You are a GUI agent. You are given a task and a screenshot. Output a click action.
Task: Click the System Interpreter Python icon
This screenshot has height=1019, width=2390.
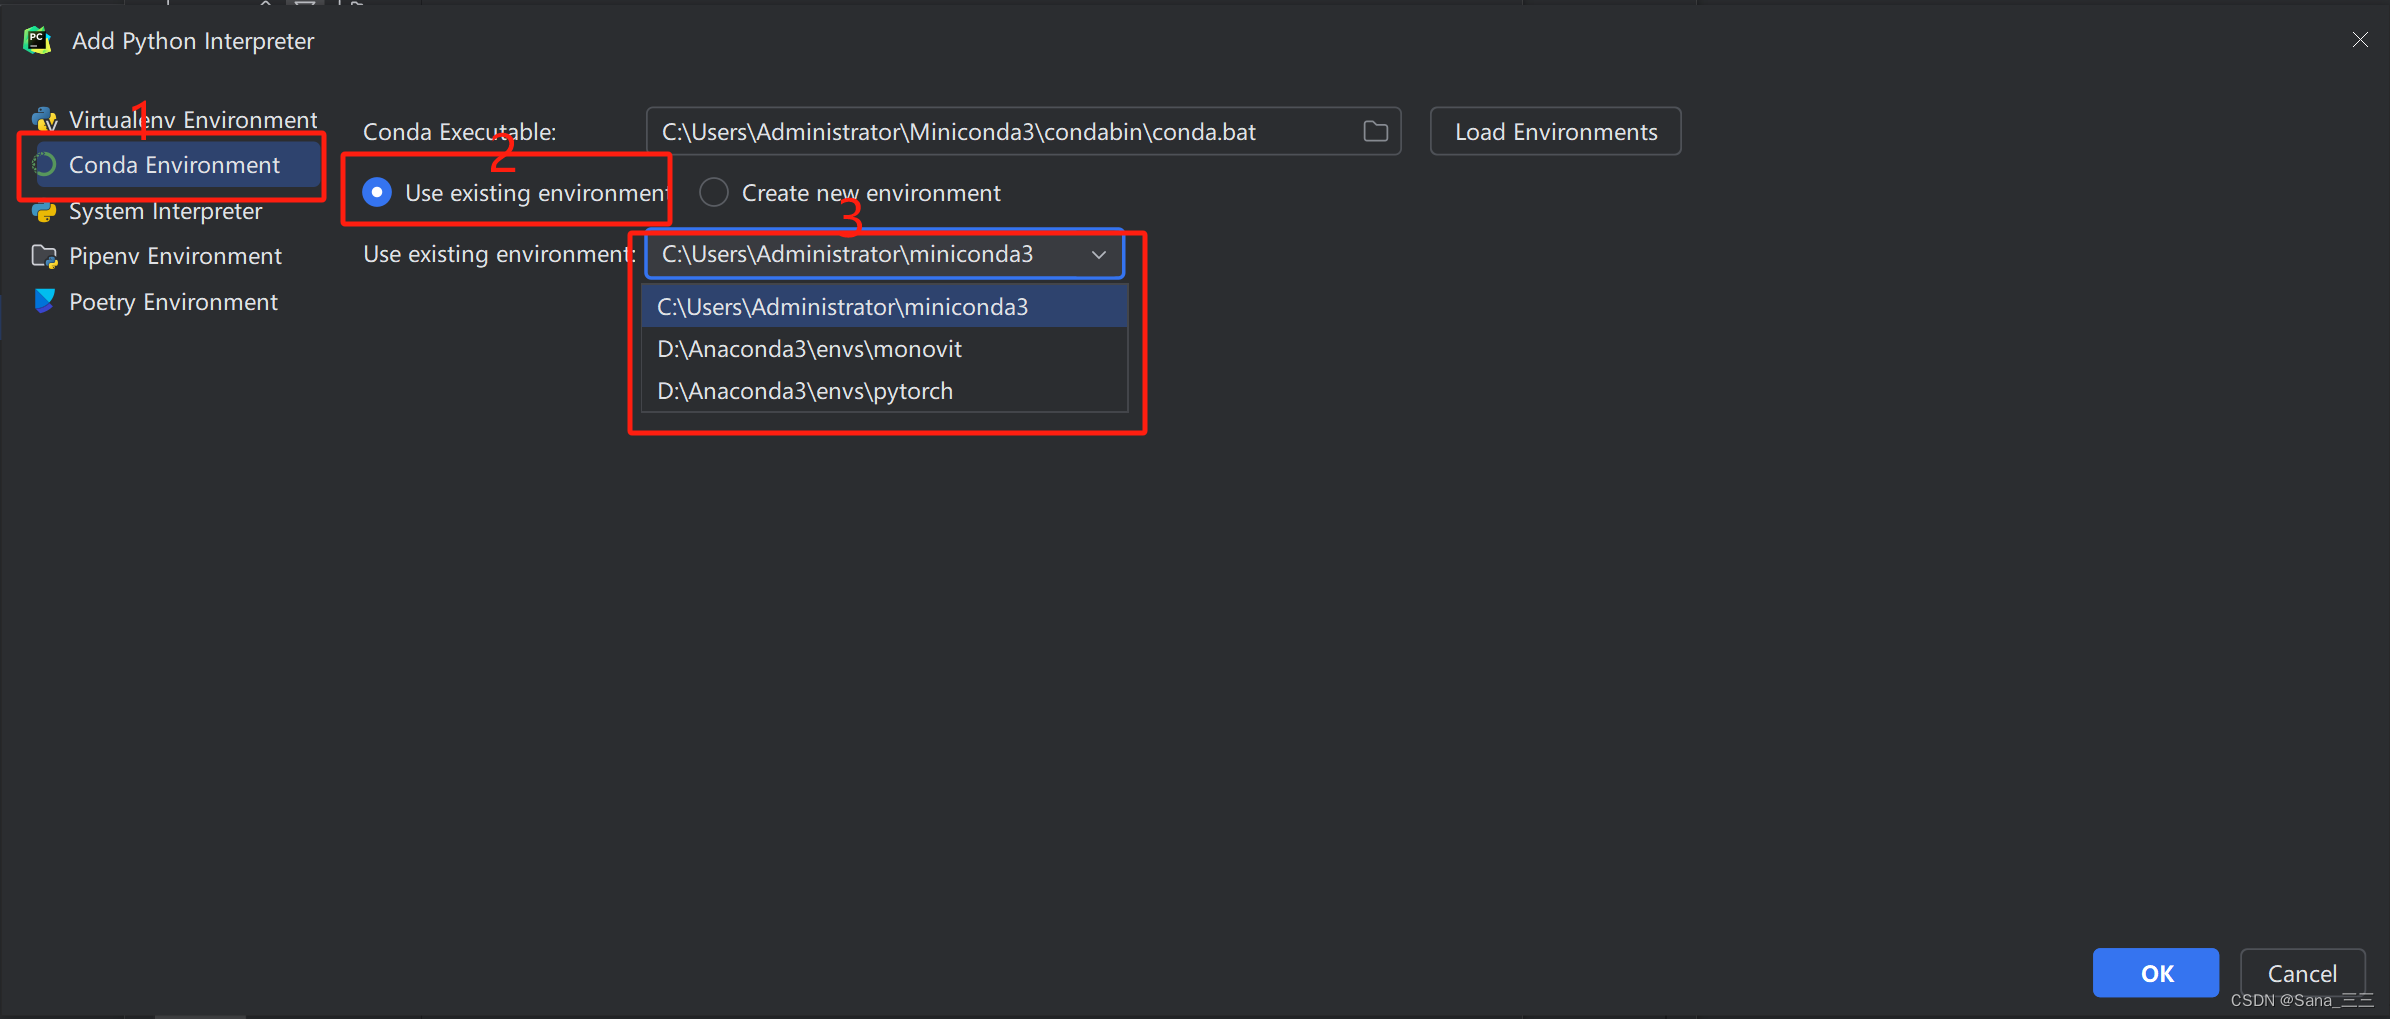44,211
